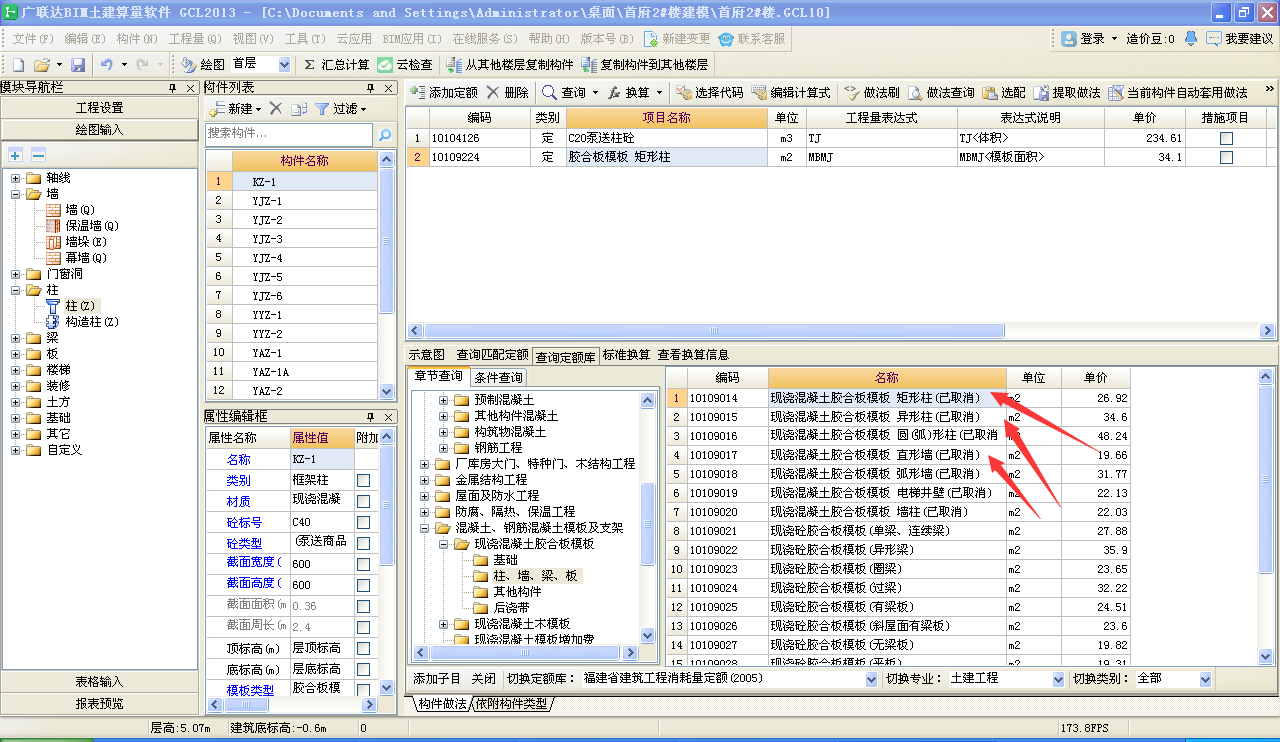Open the 换算 conversion dropdown

[x=659, y=92]
